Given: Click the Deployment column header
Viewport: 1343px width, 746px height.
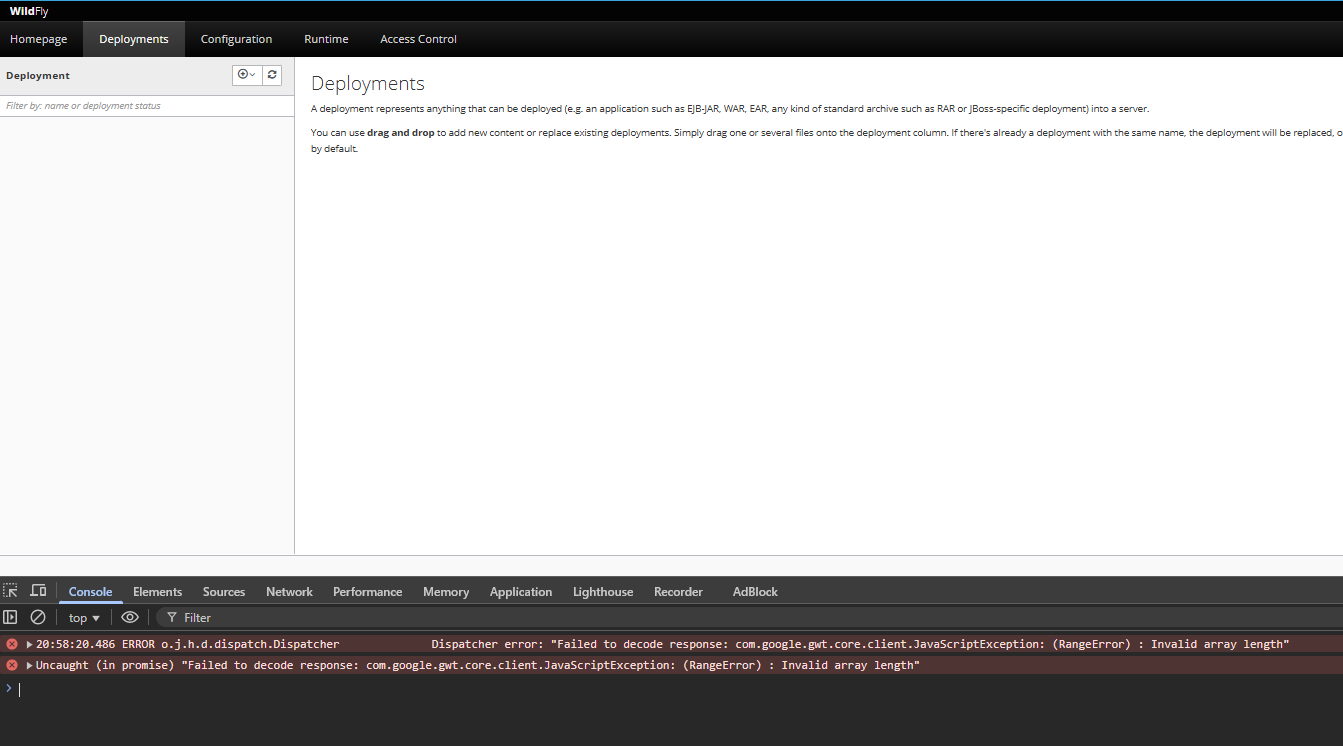Looking at the screenshot, I should tap(38, 75).
